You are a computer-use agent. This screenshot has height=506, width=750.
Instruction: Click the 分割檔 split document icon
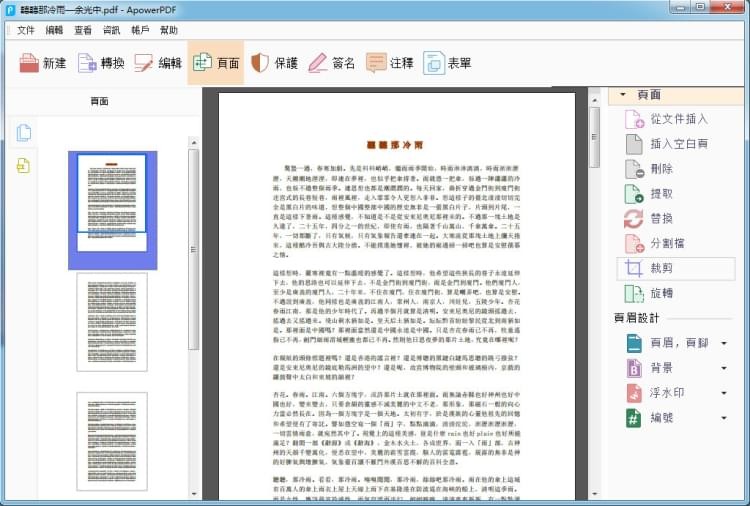click(x=634, y=243)
